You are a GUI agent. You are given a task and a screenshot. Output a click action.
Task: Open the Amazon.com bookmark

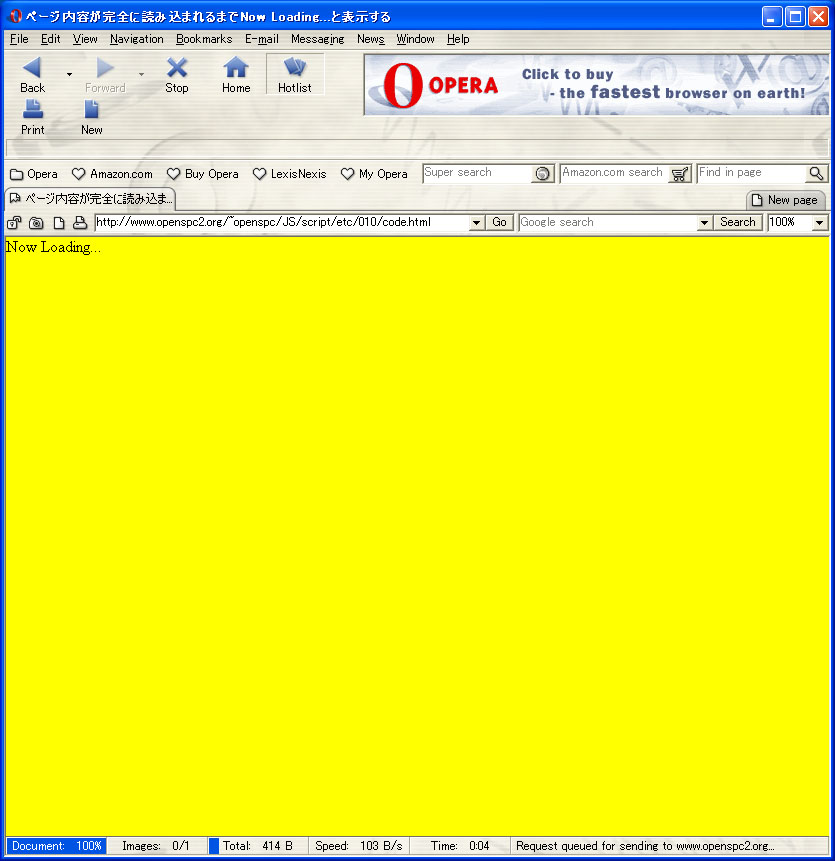[x=112, y=174]
